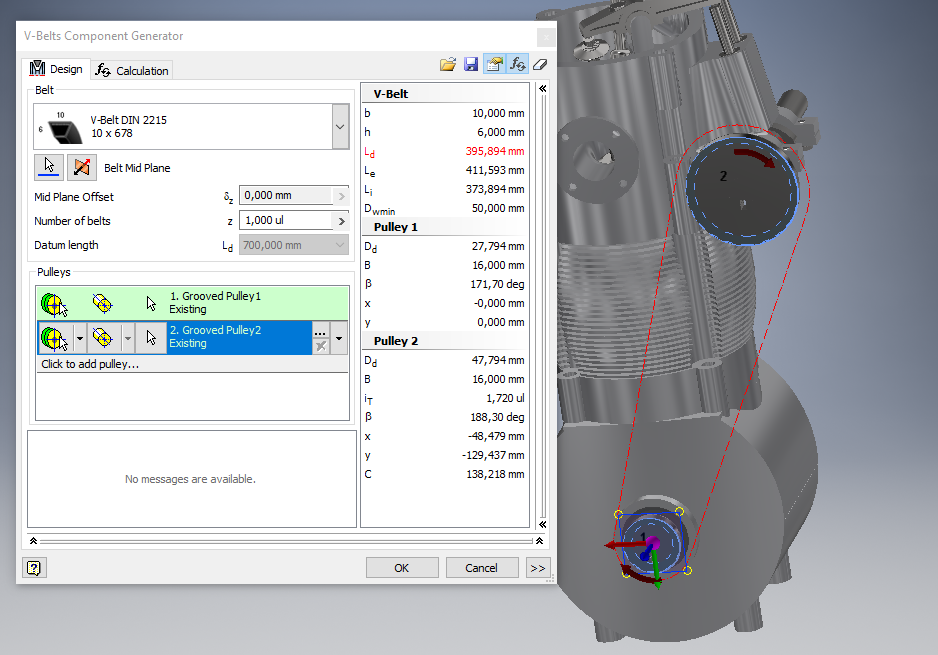Collapse the results panel with the top double chevron

pyautogui.click(x=543, y=88)
